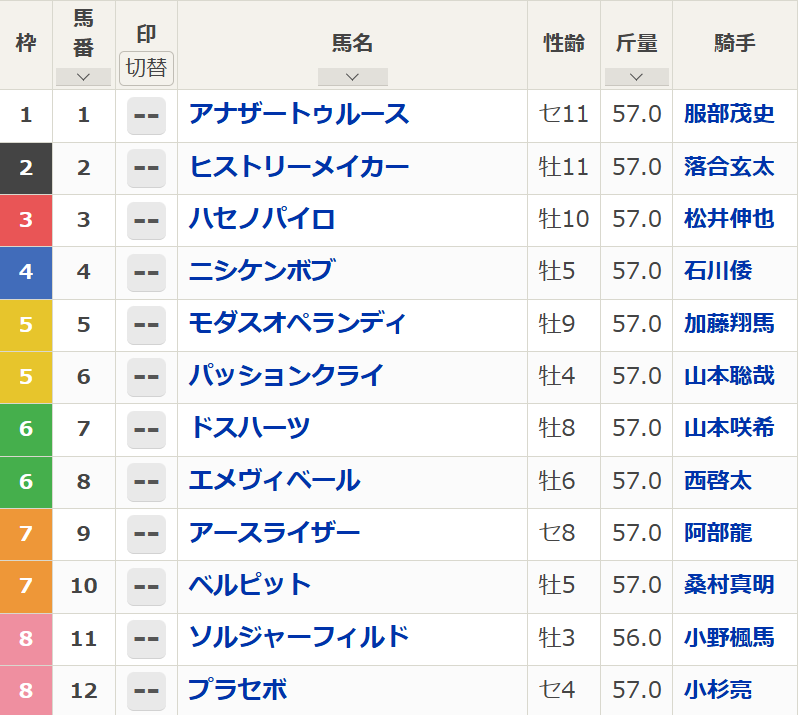Open the 斤量 sort dropdown
The image size is (798, 715).
point(636,77)
